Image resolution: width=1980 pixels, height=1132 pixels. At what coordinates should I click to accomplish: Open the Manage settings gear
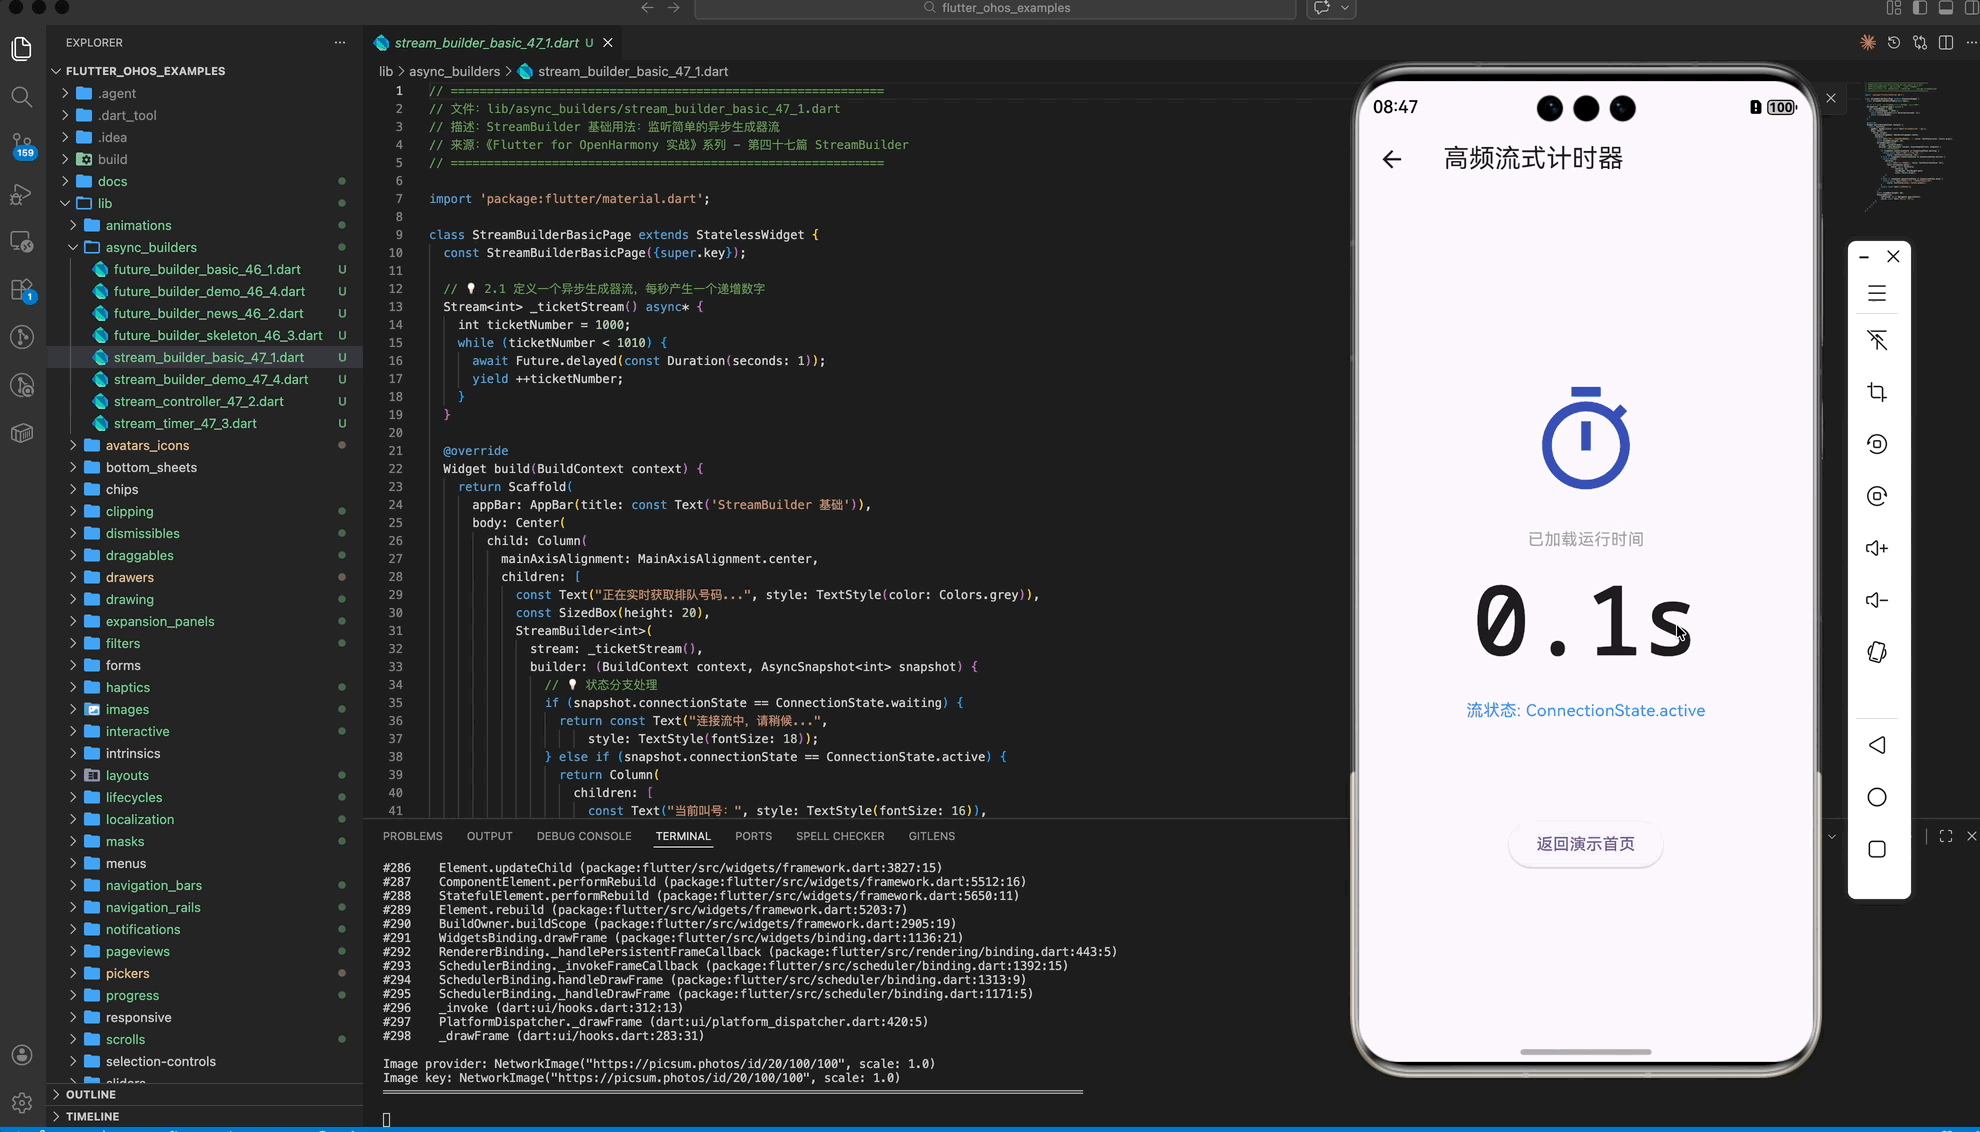(21, 1103)
